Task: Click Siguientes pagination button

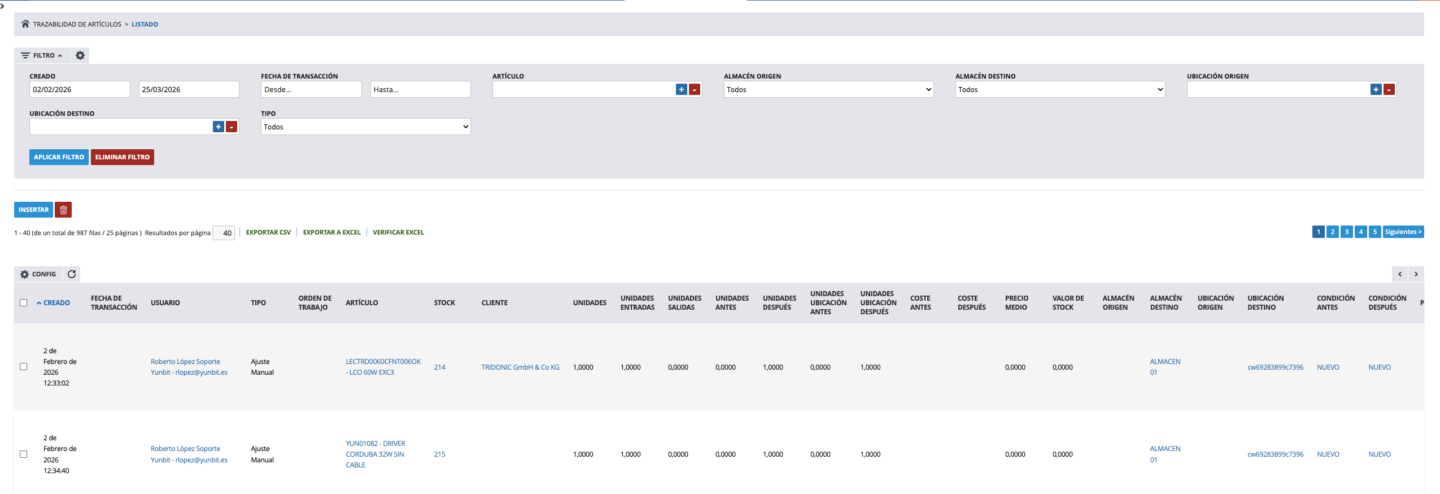Action: pos(1404,232)
